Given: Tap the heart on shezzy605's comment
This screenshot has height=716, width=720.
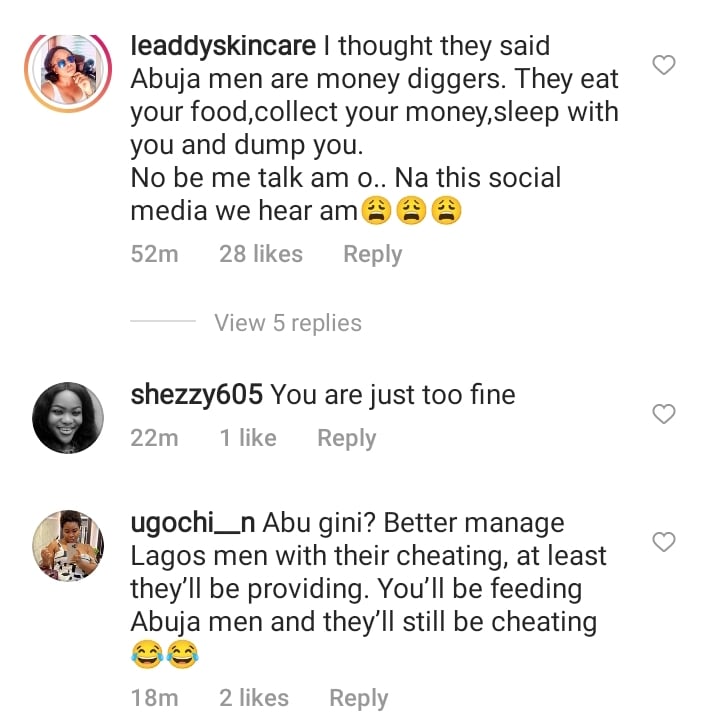Looking at the screenshot, I should [664, 414].
